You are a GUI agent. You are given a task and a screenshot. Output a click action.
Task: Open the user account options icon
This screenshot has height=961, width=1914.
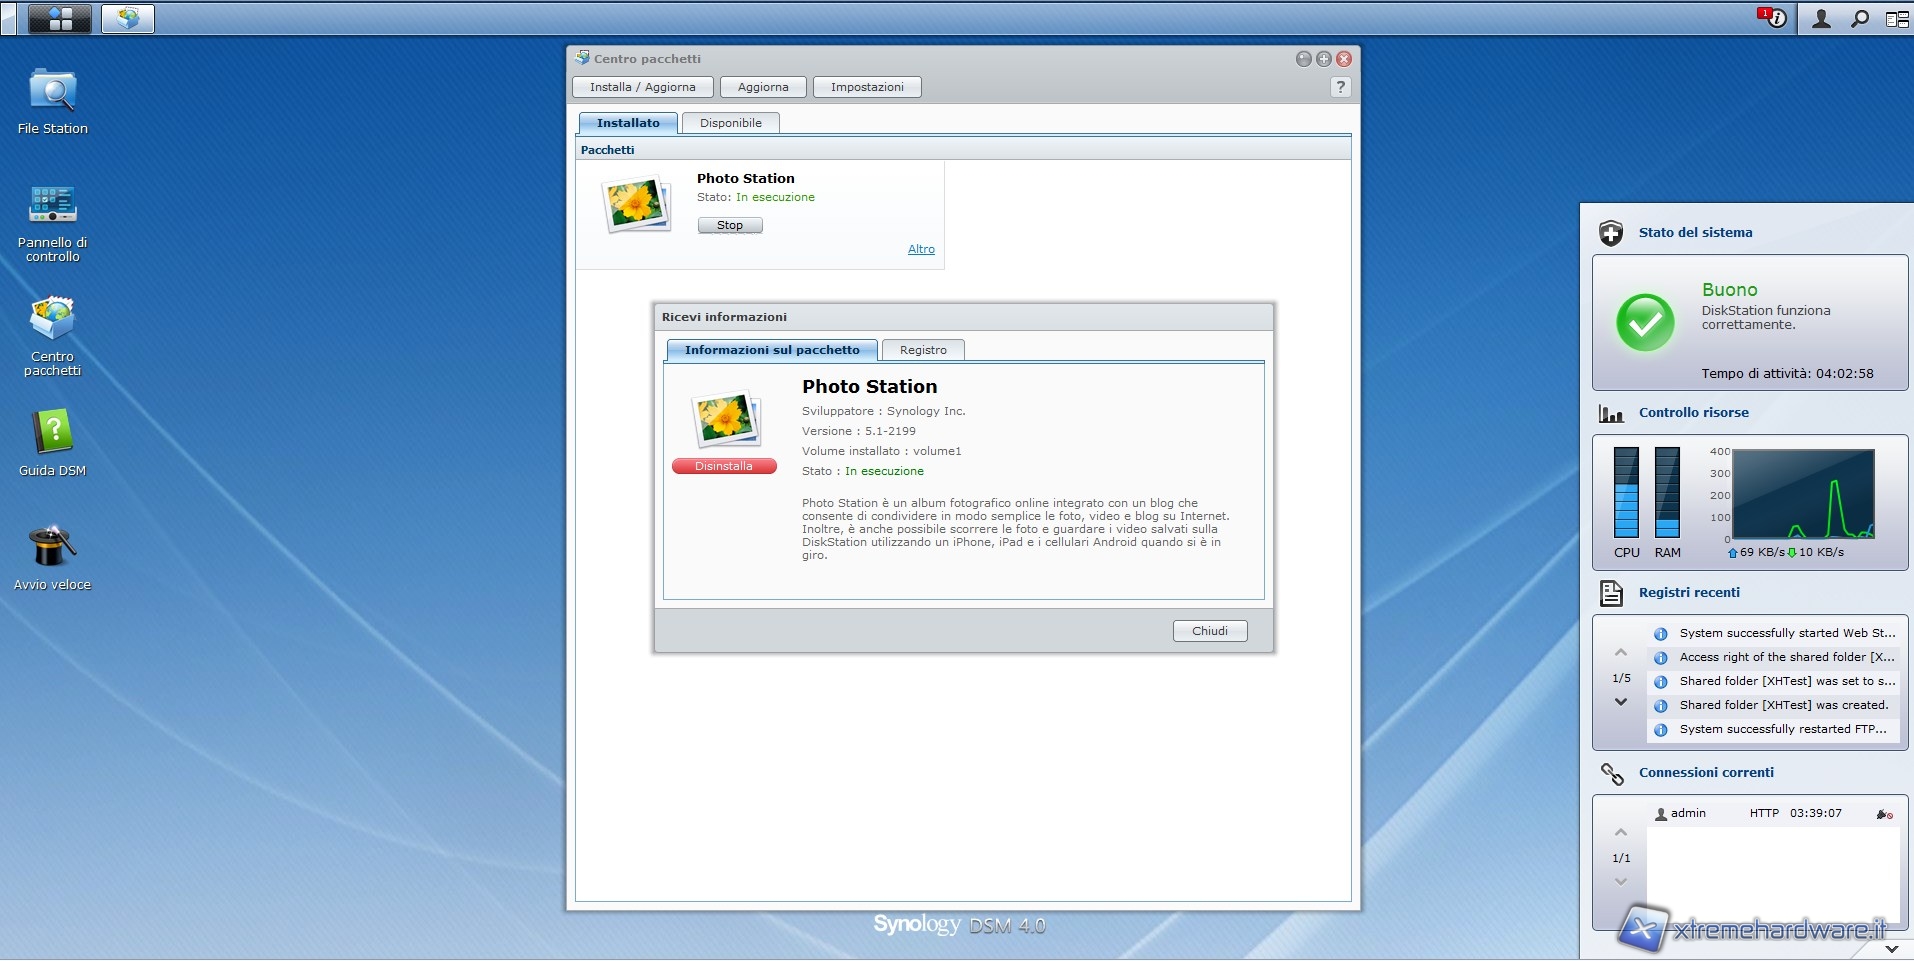1821,18
